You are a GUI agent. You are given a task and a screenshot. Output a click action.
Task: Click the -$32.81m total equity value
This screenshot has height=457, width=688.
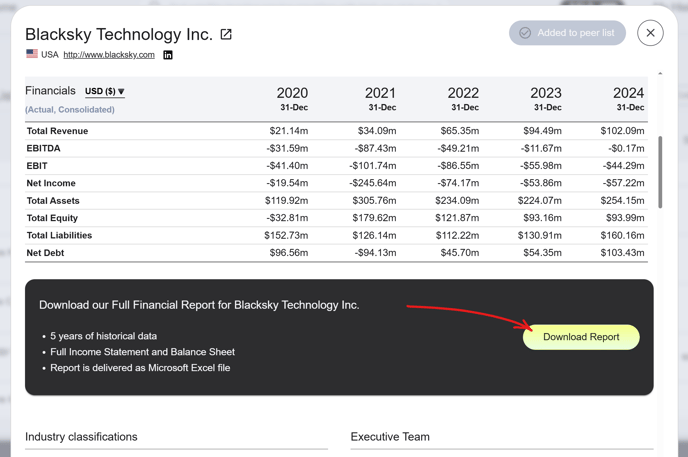point(287,218)
